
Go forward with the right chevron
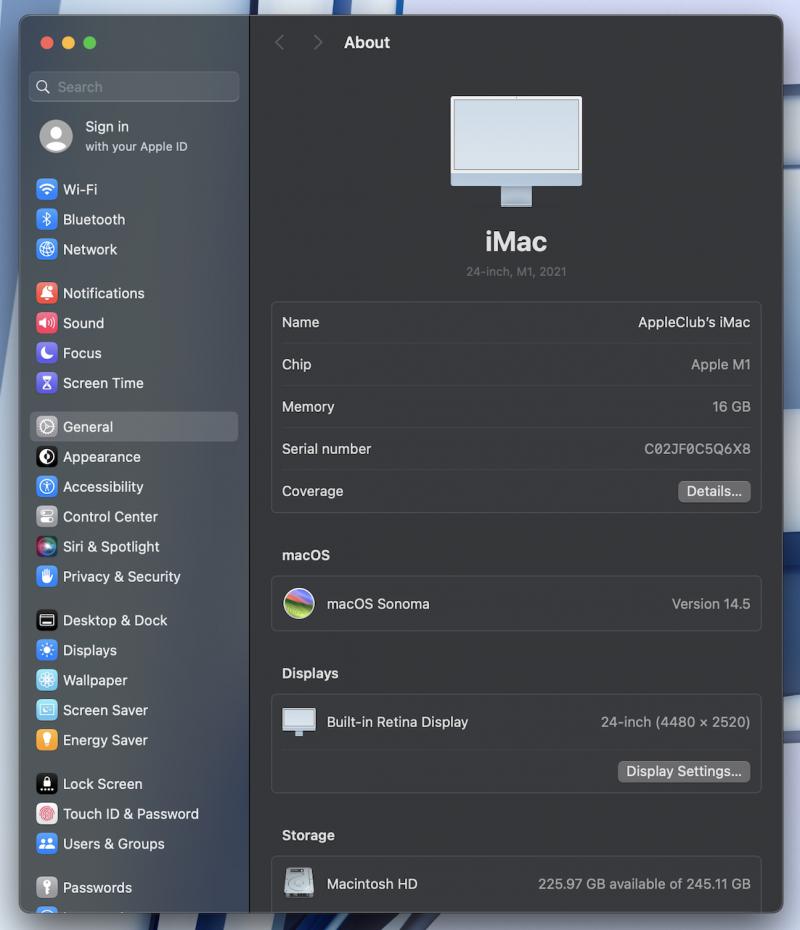pos(317,43)
